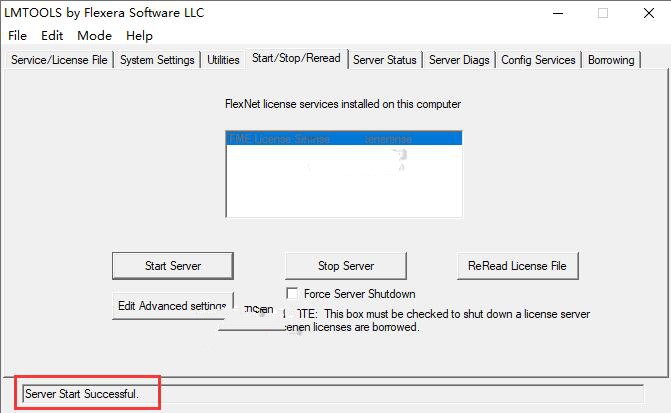Click the Start Server button
The height and width of the screenshot is (413, 671).
(x=173, y=266)
